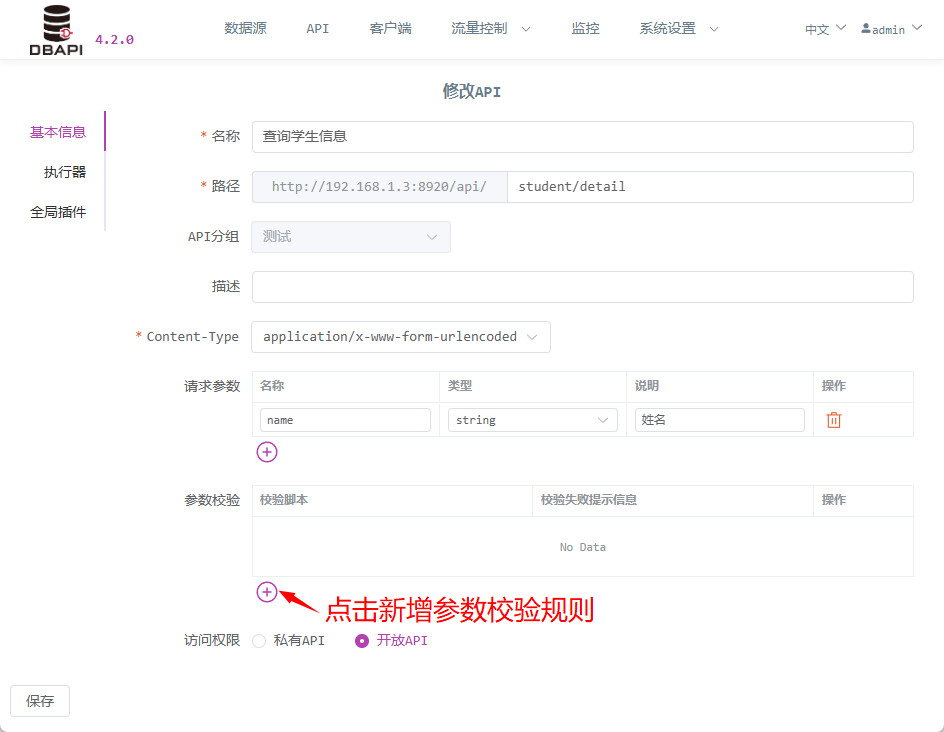The height and width of the screenshot is (732, 944).
Task: Open the 中文 language selector
Action: (825, 29)
